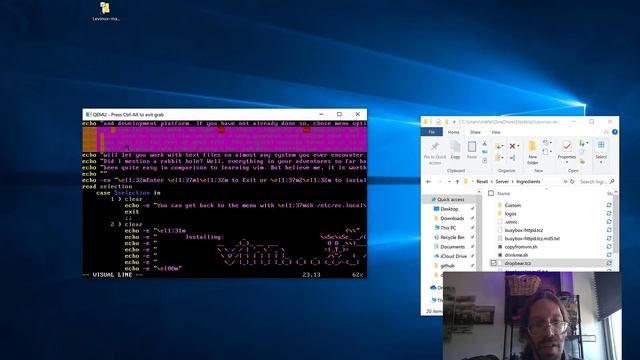This screenshot has height=360, width=640.
Task: Click the Copy to folder icon
Action: point(498,157)
